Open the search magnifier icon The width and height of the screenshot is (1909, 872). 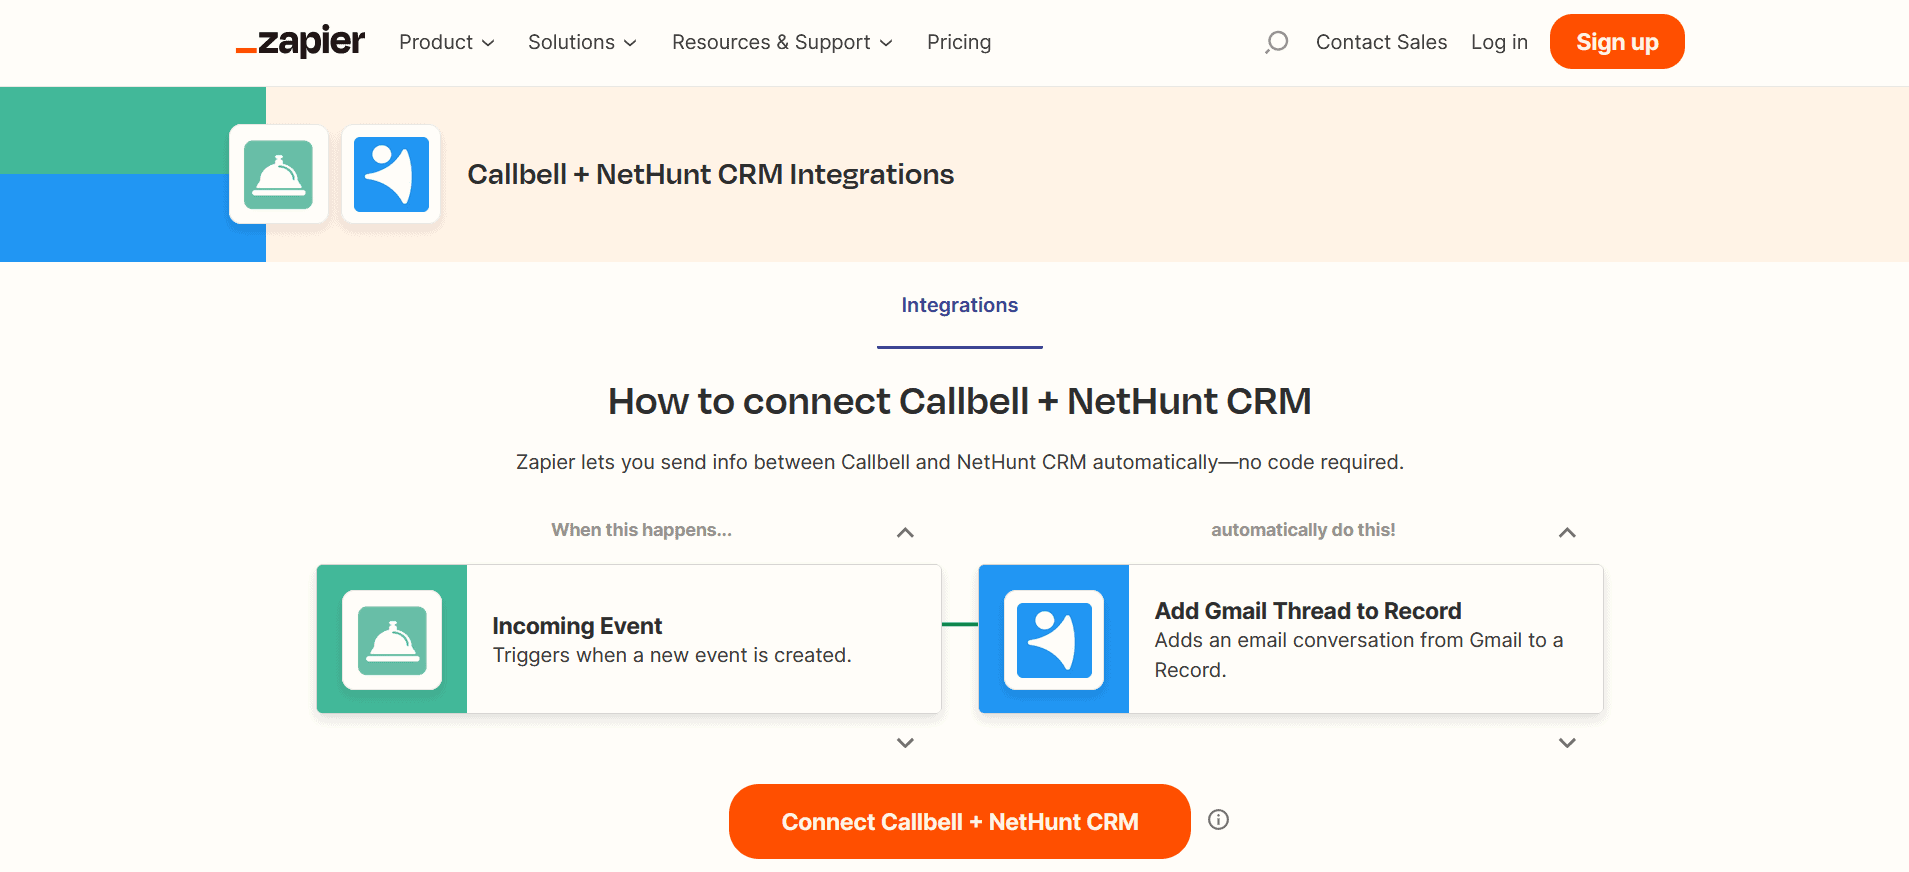1276,42
